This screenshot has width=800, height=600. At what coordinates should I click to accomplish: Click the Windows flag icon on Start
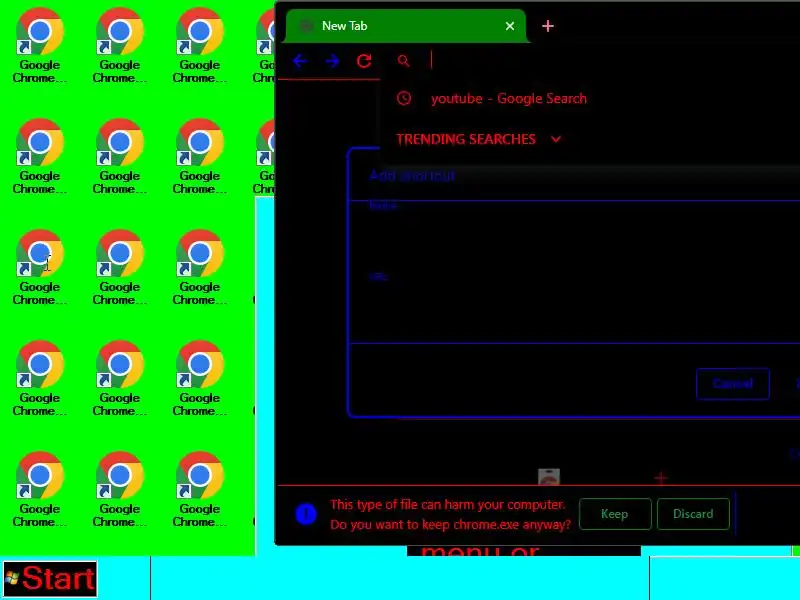(12, 578)
